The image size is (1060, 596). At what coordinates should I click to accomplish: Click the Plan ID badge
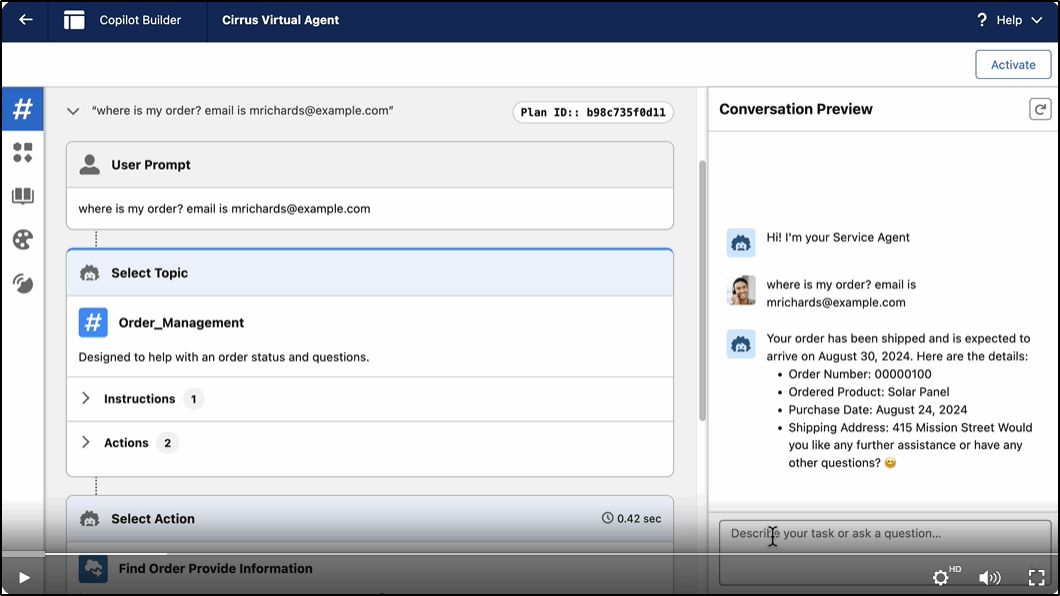(x=593, y=112)
